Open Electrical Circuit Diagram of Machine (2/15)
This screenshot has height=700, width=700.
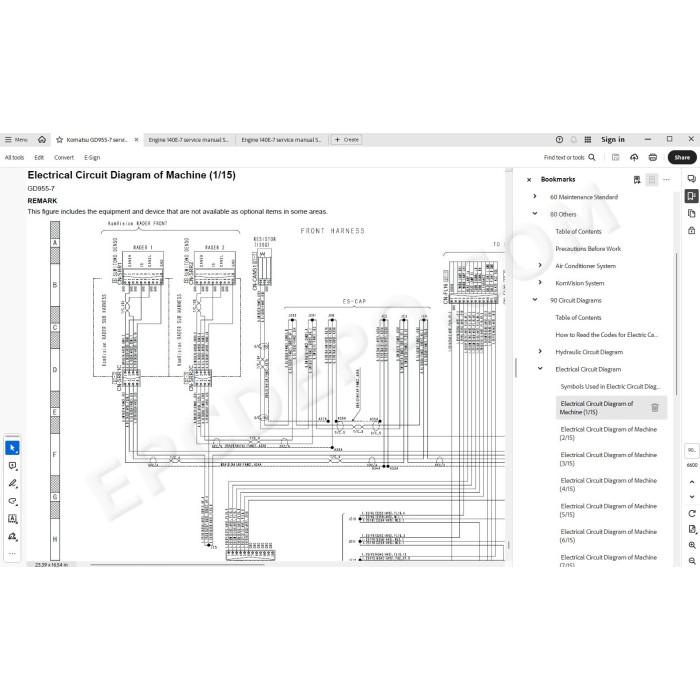pos(608,433)
